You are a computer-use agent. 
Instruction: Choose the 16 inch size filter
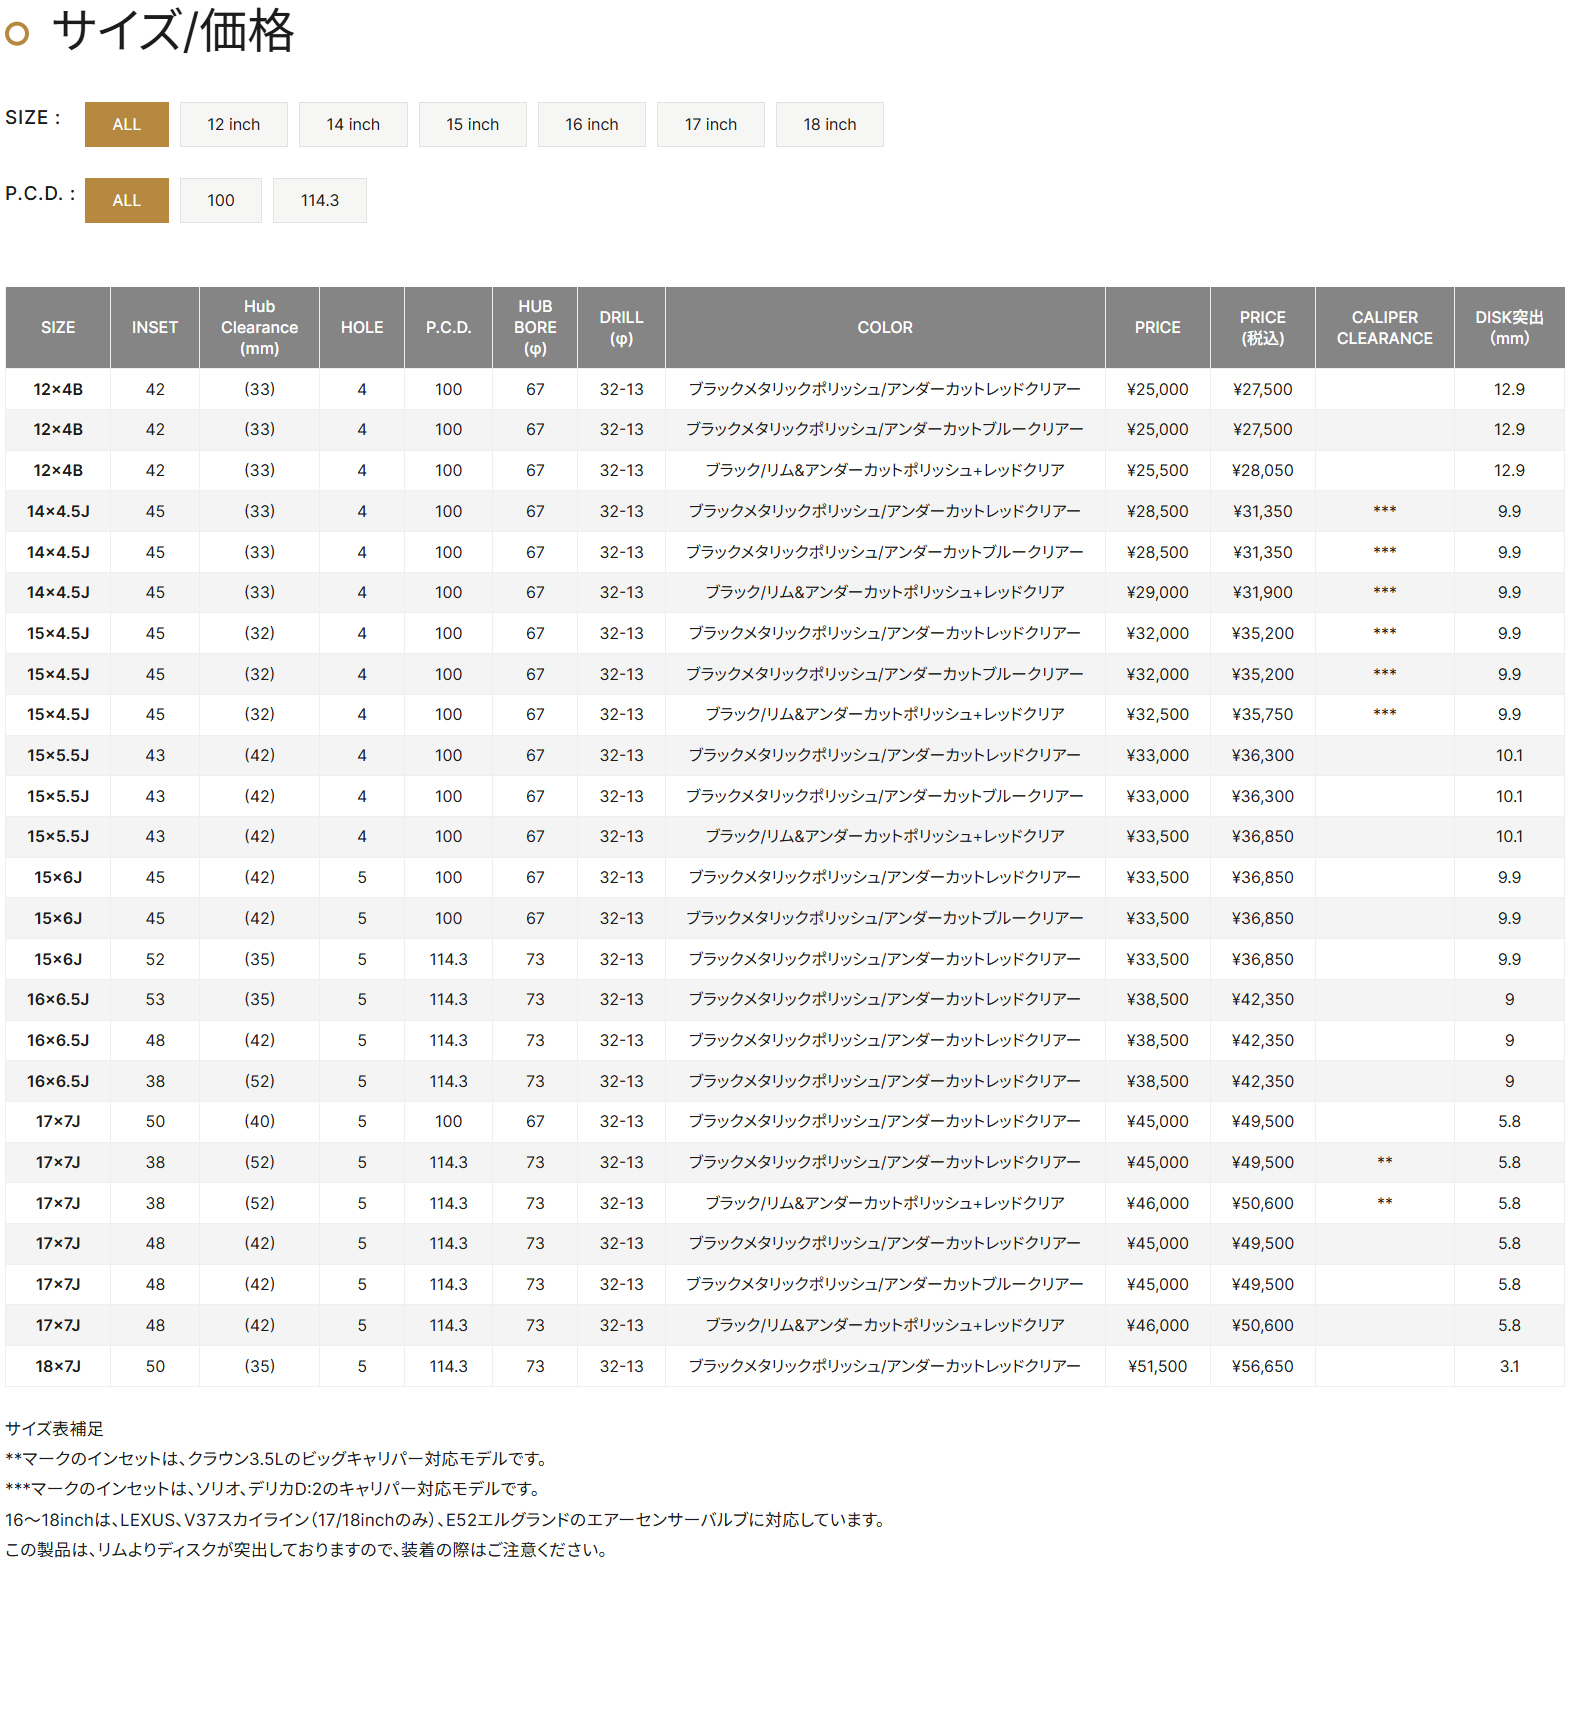[x=591, y=124]
